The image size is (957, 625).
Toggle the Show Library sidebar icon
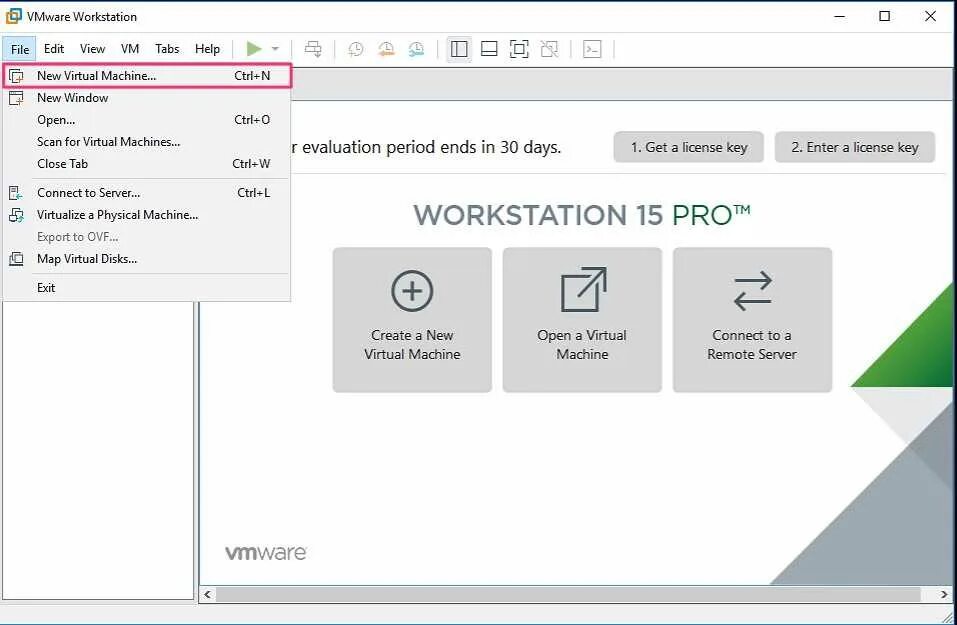click(459, 49)
